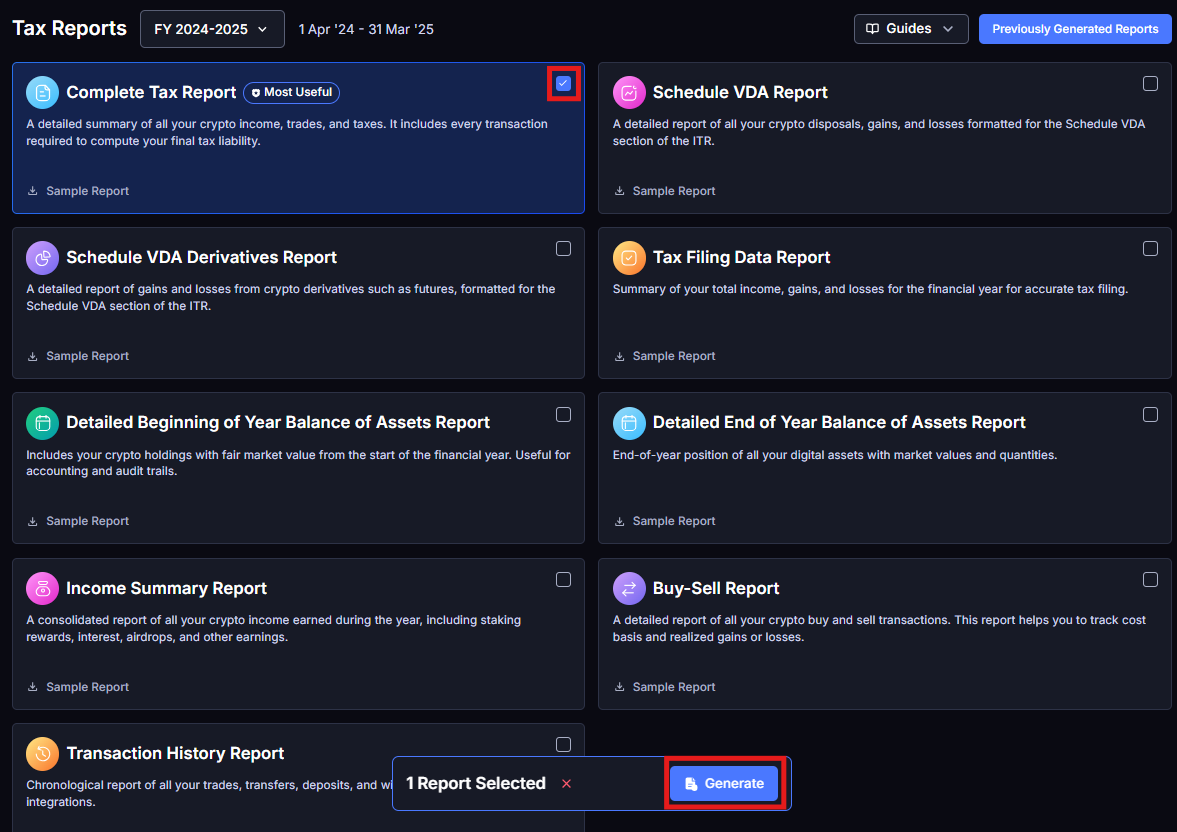Download Sample Report for Schedule VDA Derivatives
Screen dimensions: 1177x832
tap(78, 356)
